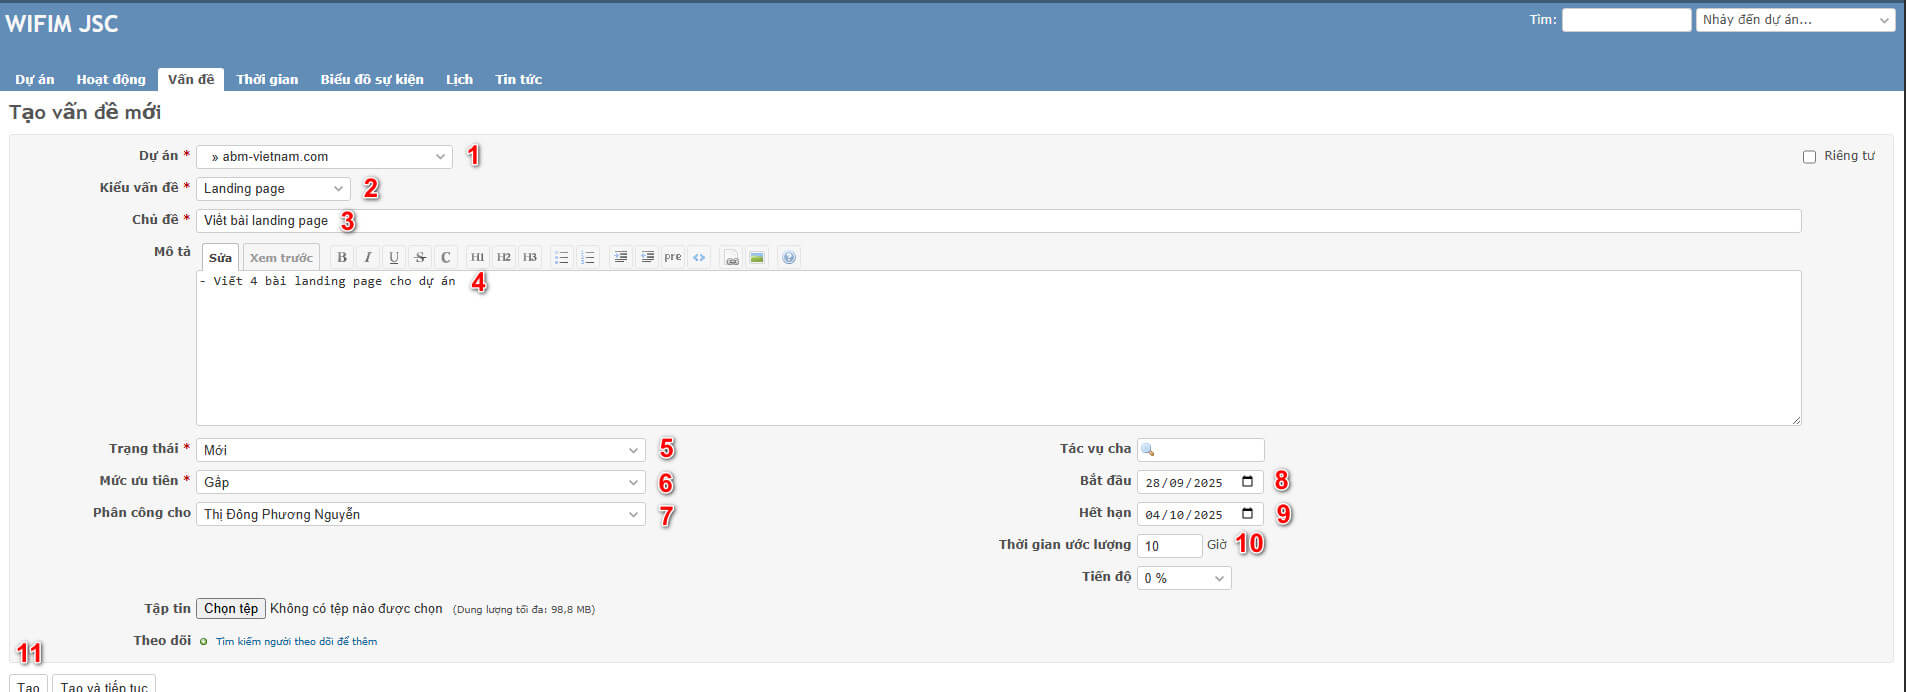1906x692 pixels.
Task: Open the Tiến độ percentage dropdown
Action: point(1183,579)
